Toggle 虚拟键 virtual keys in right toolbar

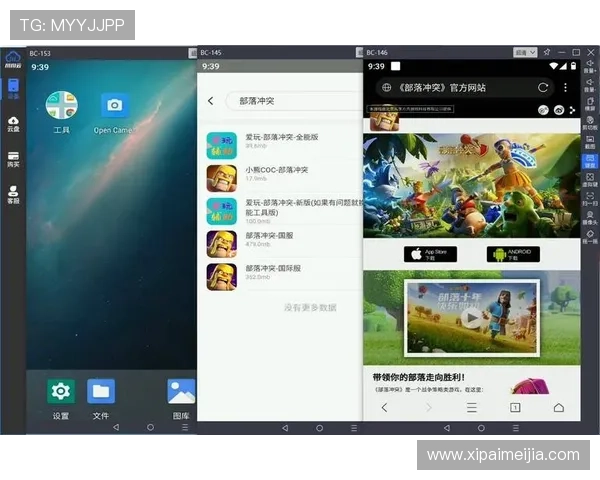(590, 180)
